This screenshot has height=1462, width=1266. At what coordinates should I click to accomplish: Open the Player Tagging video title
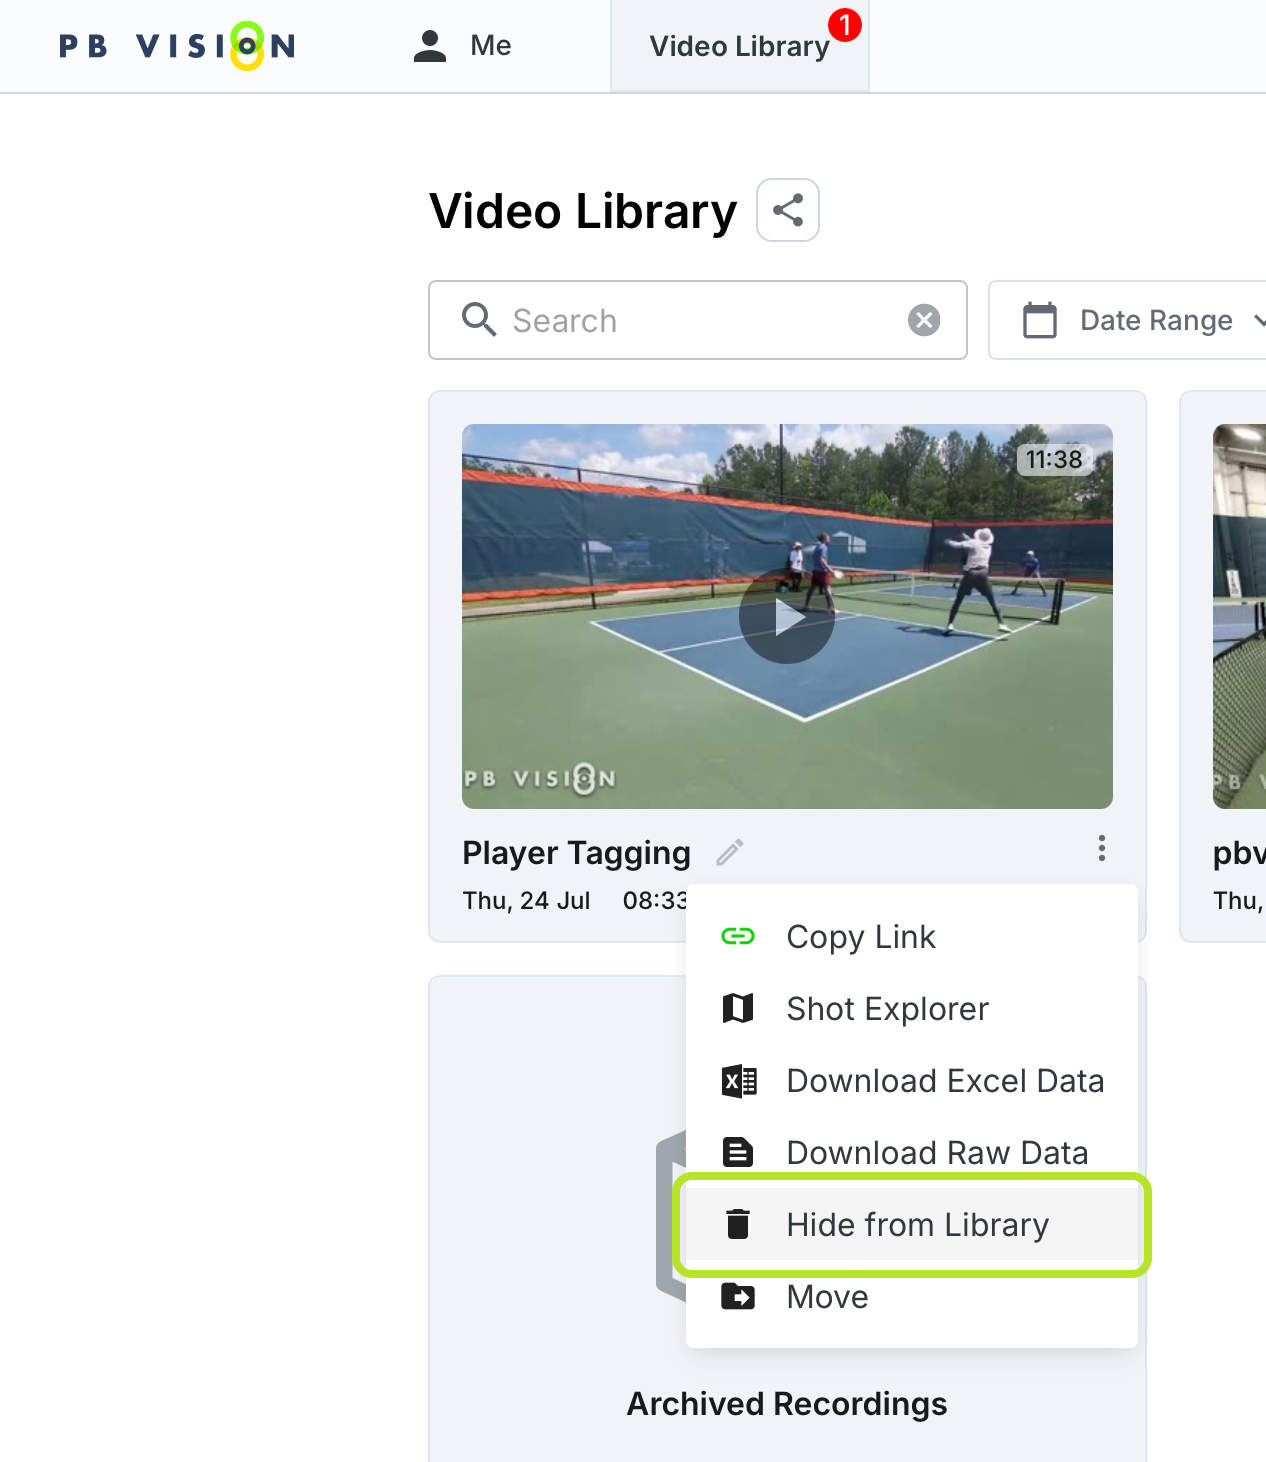576,853
